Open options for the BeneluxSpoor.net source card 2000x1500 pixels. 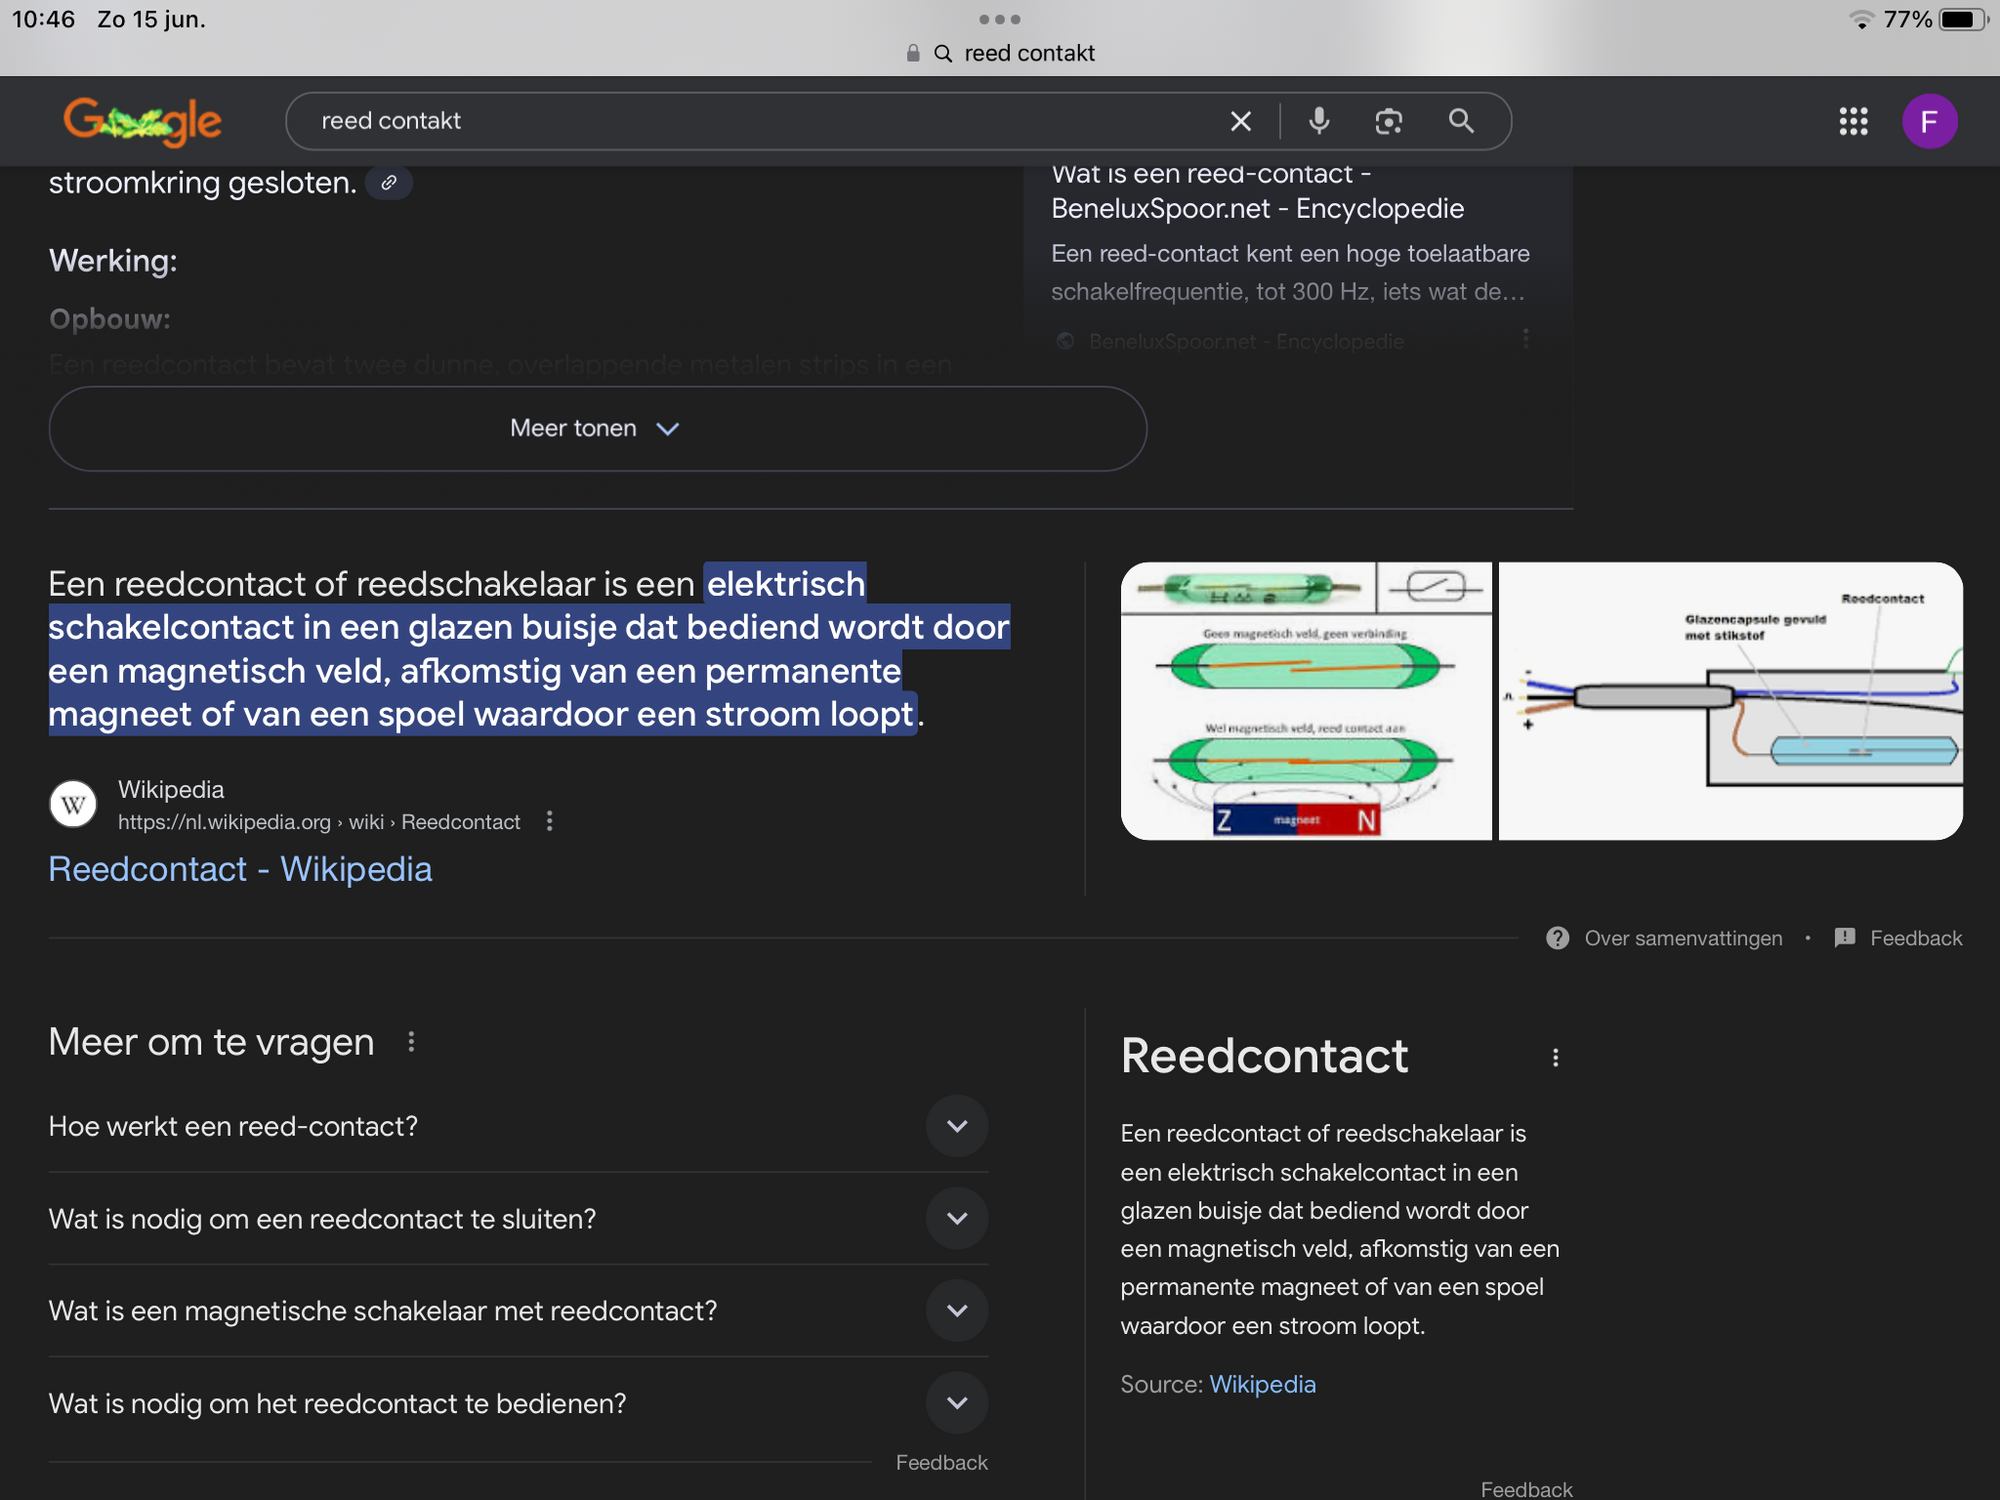pyautogui.click(x=1525, y=340)
